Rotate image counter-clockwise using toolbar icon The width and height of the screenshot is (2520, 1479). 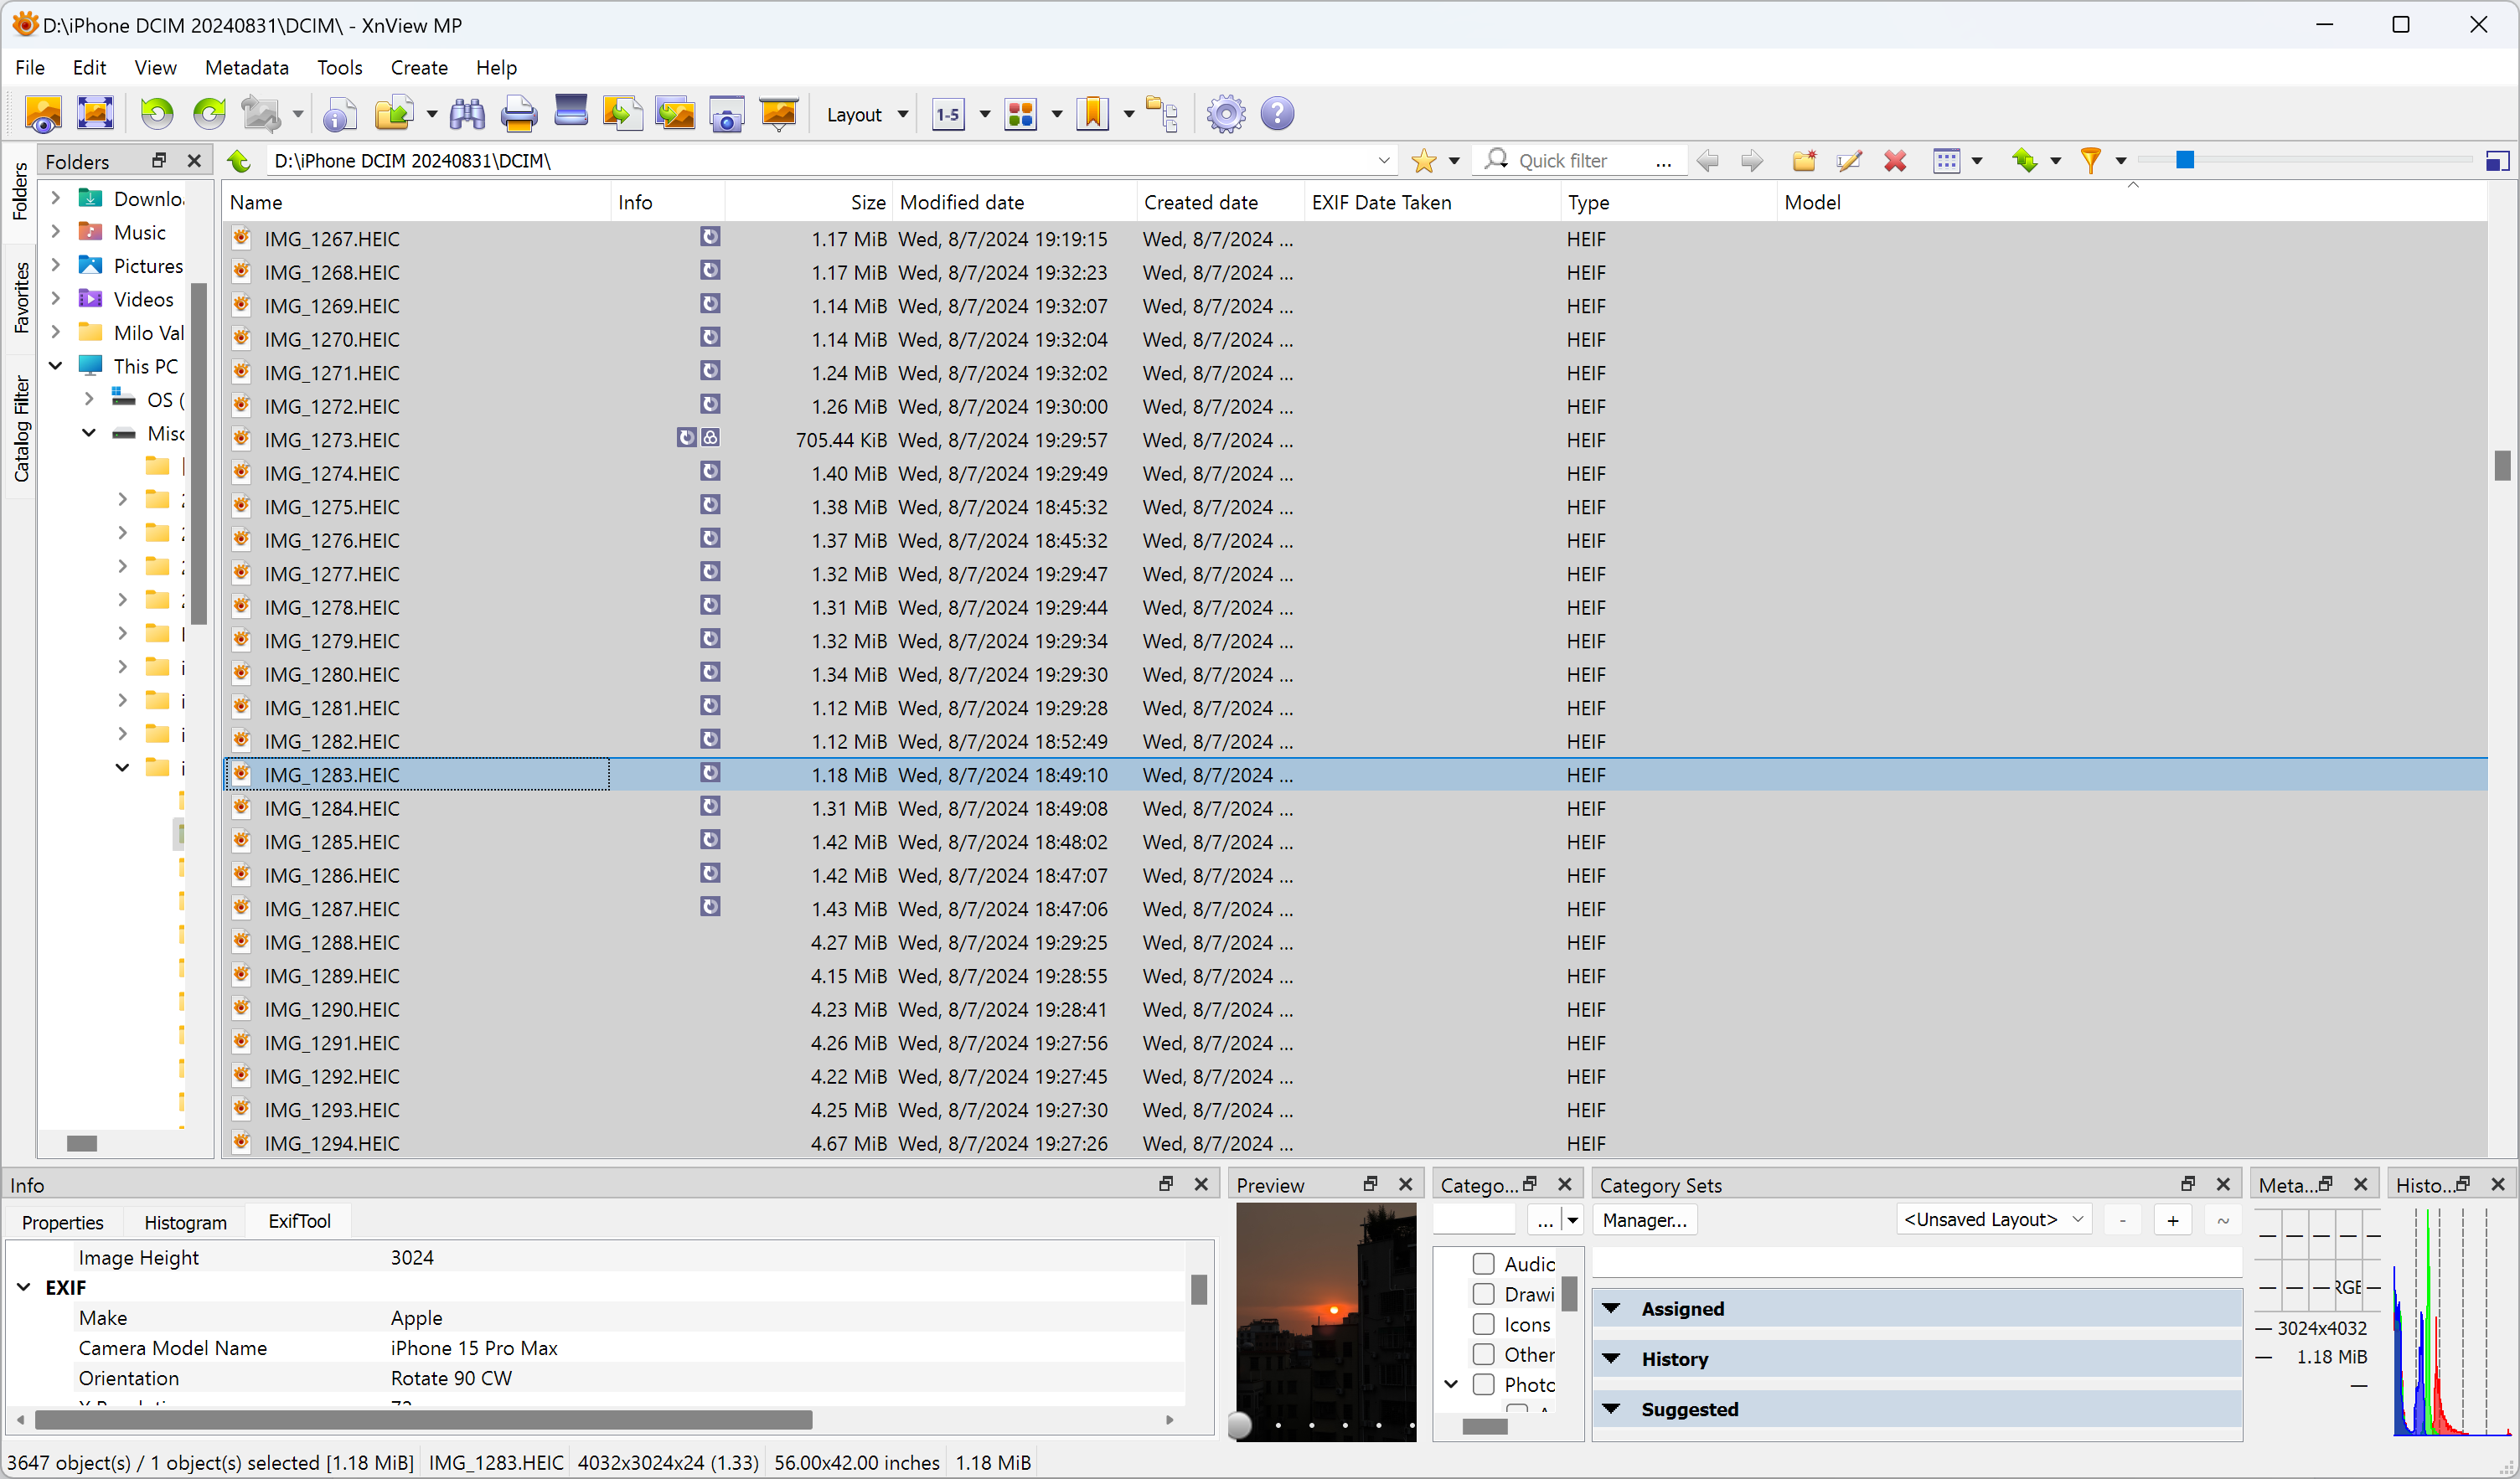coord(157,114)
